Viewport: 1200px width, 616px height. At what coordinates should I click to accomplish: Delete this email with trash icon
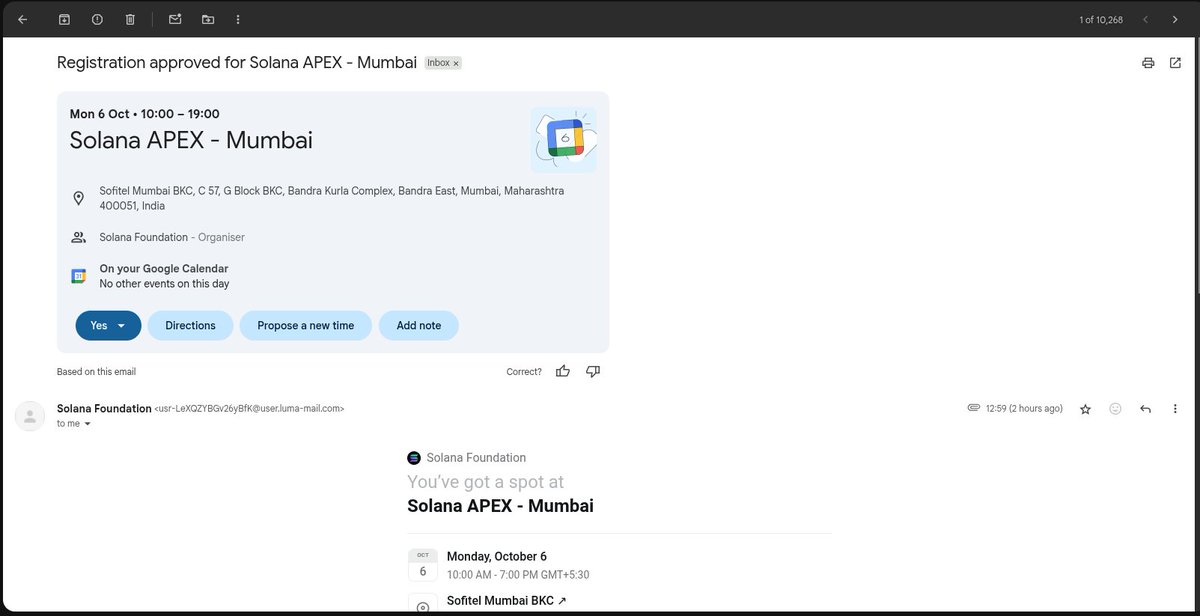coord(130,19)
